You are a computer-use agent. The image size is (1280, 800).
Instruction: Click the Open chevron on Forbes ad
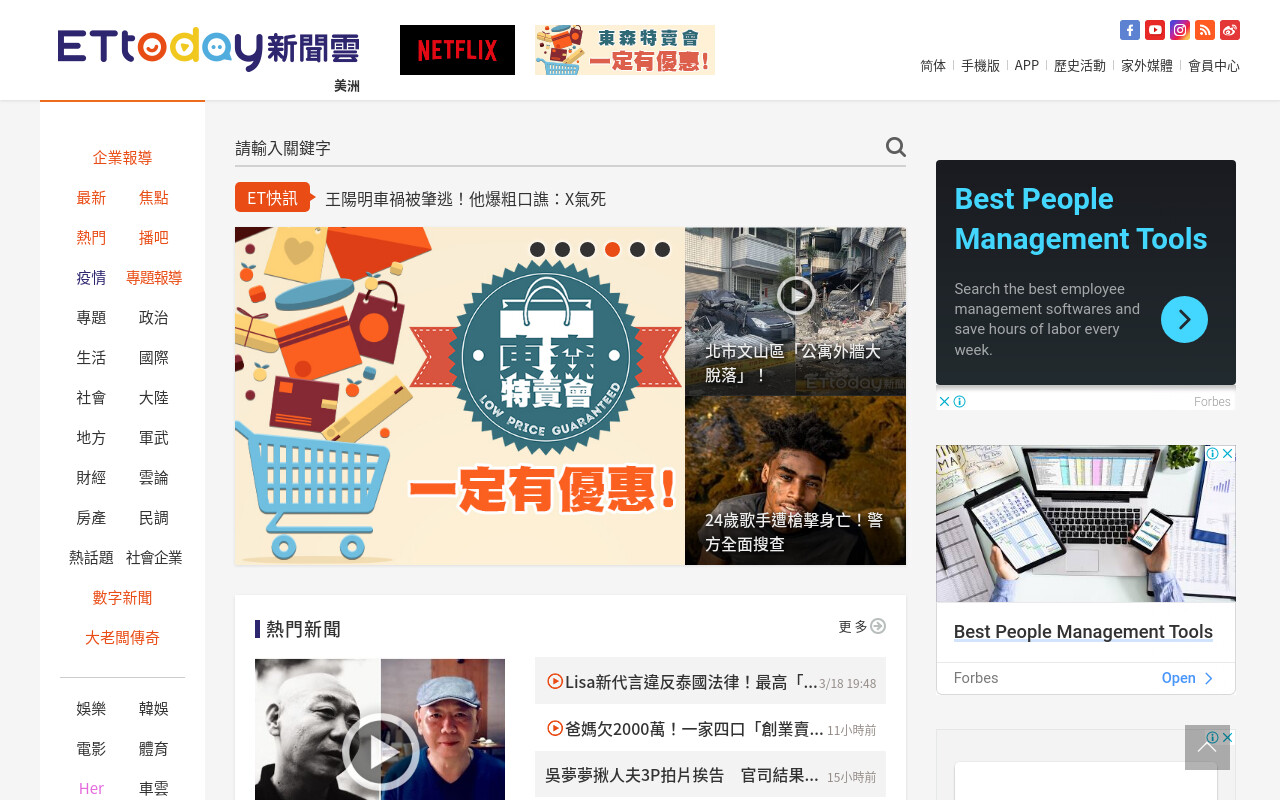click(x=1209, y=678)
